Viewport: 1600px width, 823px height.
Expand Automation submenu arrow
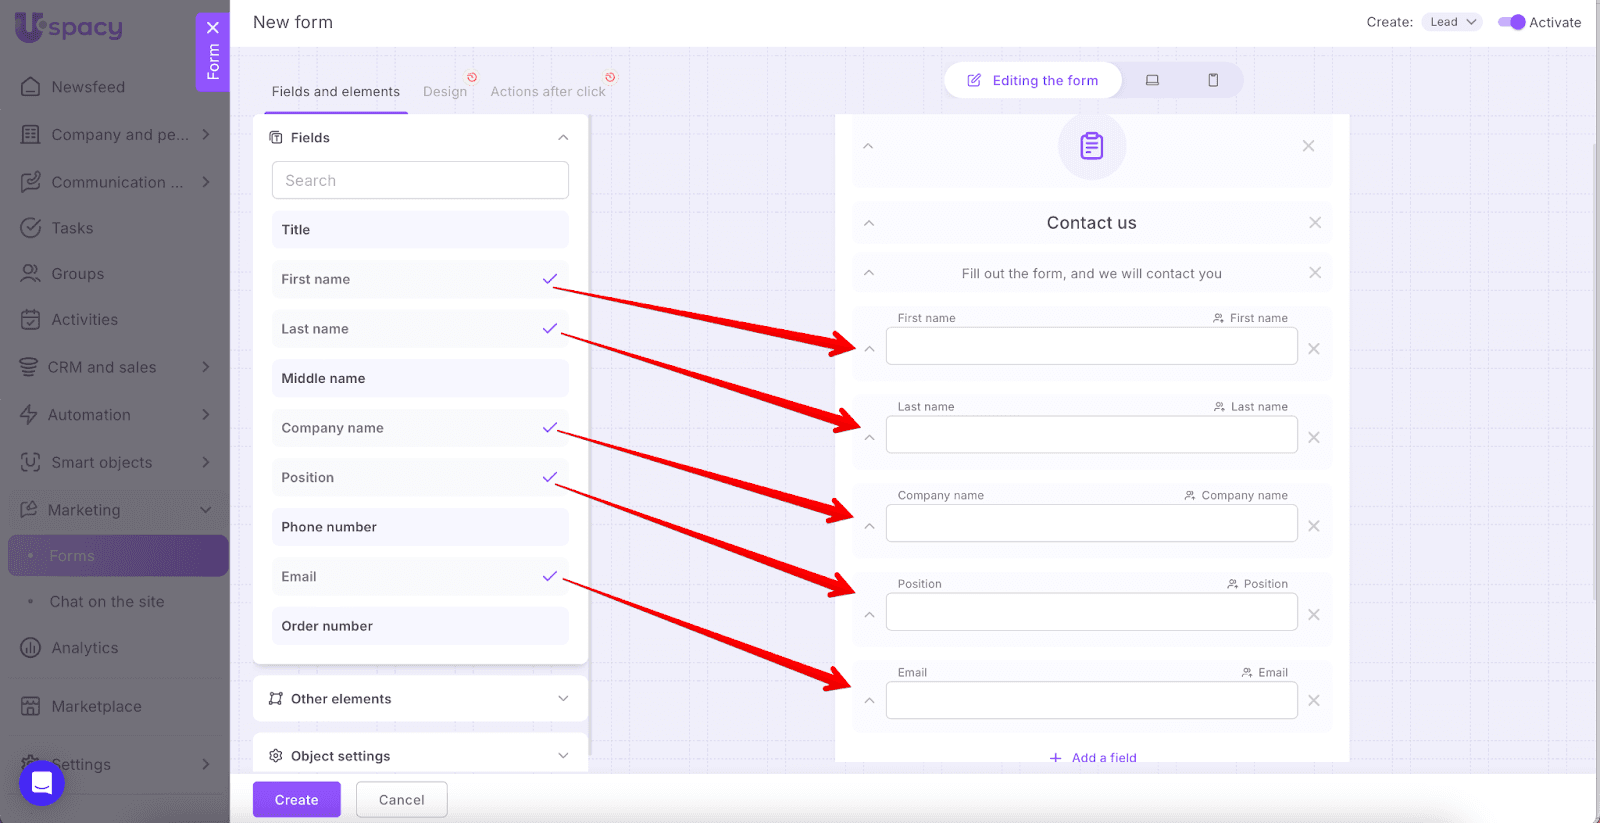pos(206,415)
